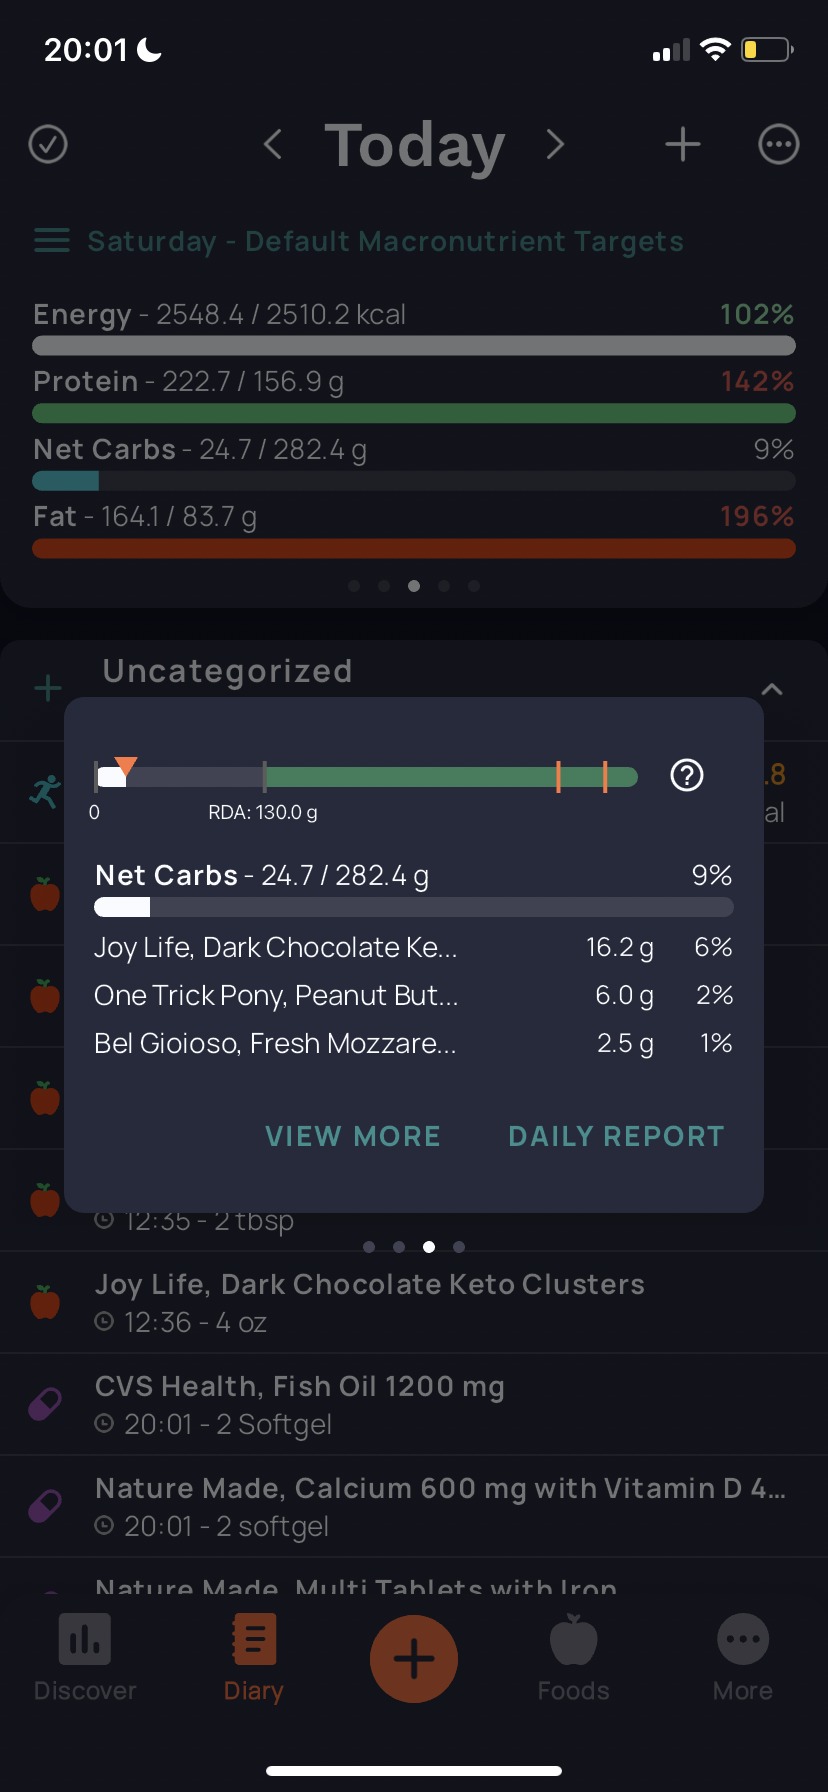Open the three-dot options menu
The width and height of the screenshot is (828, 1792).
(779, 144)
